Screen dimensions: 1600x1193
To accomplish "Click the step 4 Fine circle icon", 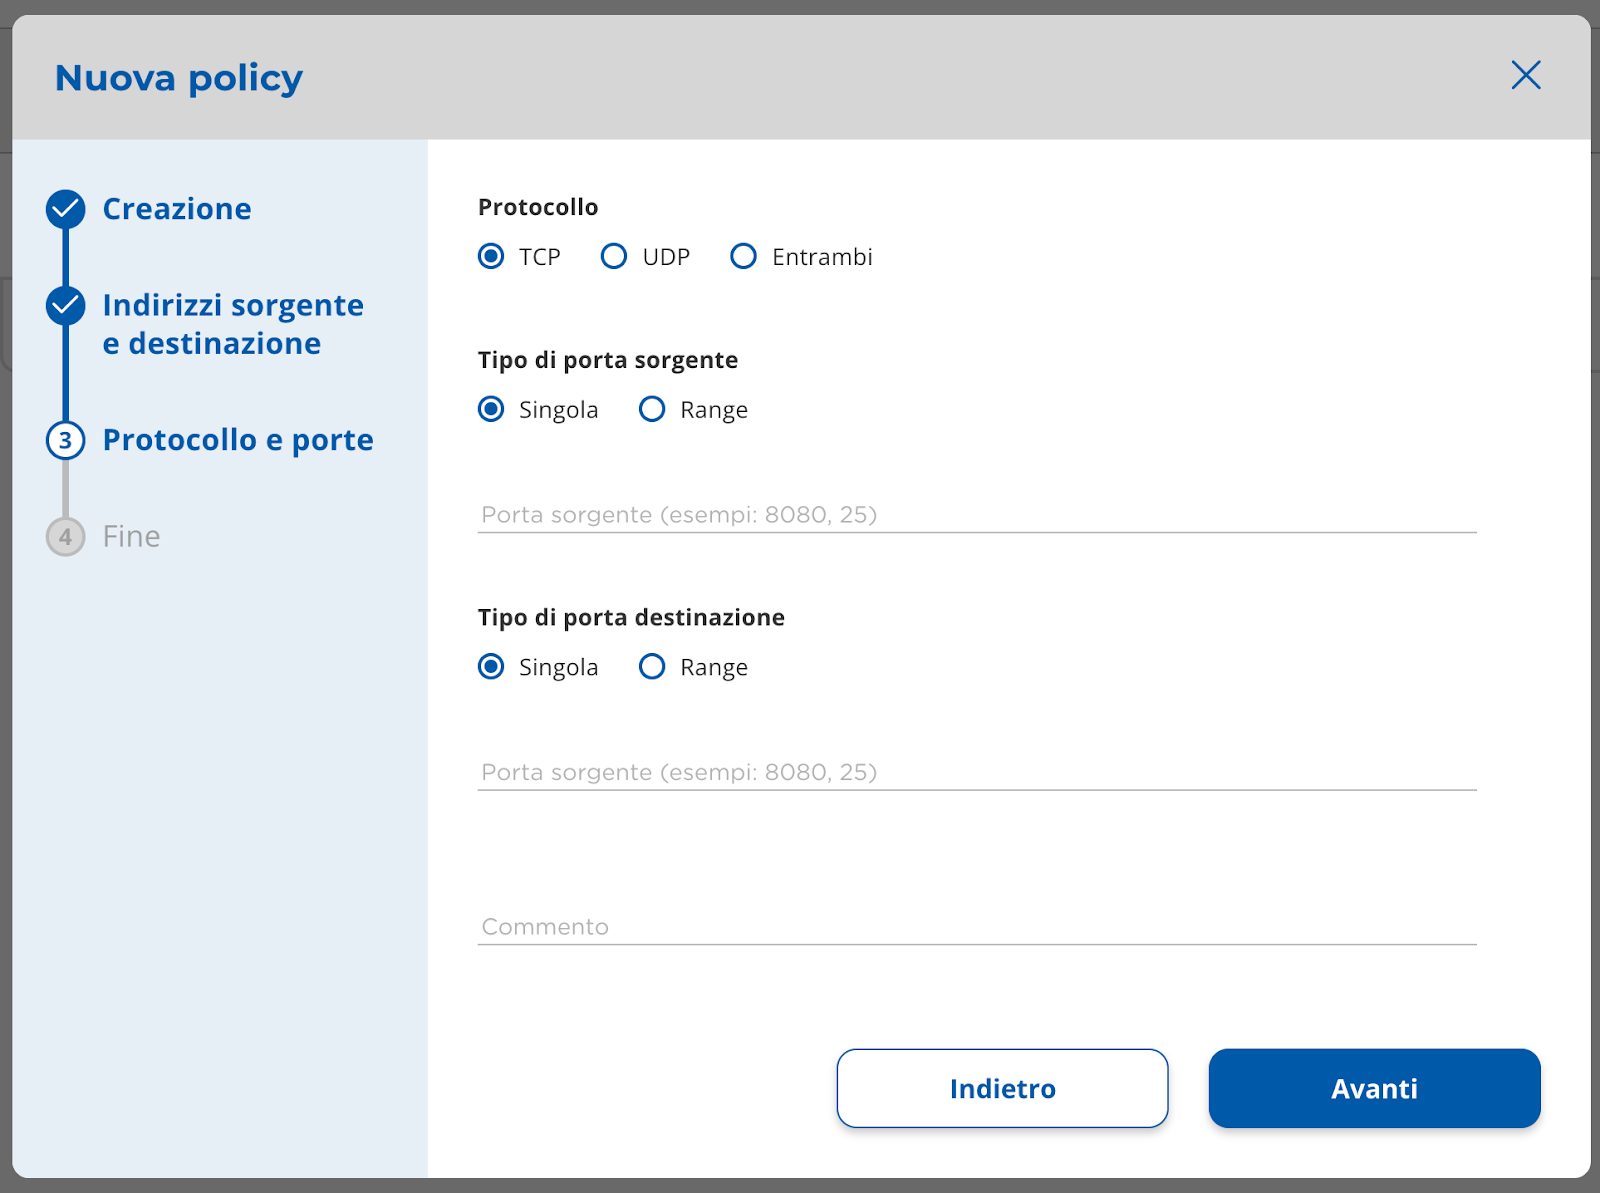I will pos(66,537).
